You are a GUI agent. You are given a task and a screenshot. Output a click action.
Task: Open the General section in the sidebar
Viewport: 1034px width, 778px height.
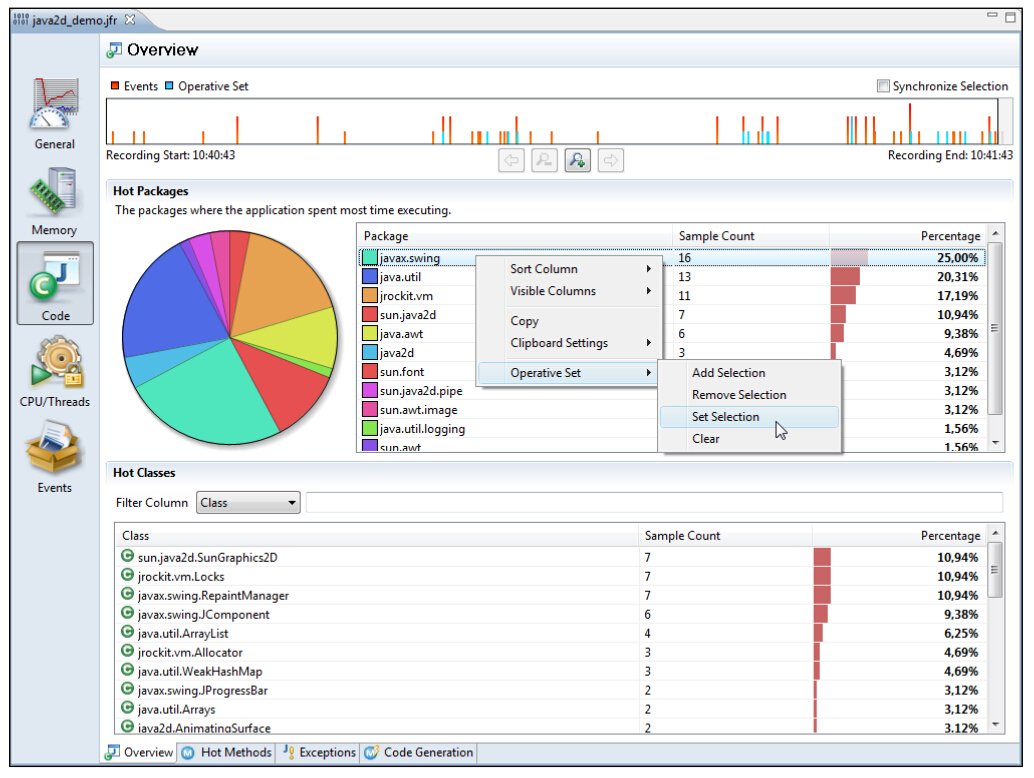[54, 112]
